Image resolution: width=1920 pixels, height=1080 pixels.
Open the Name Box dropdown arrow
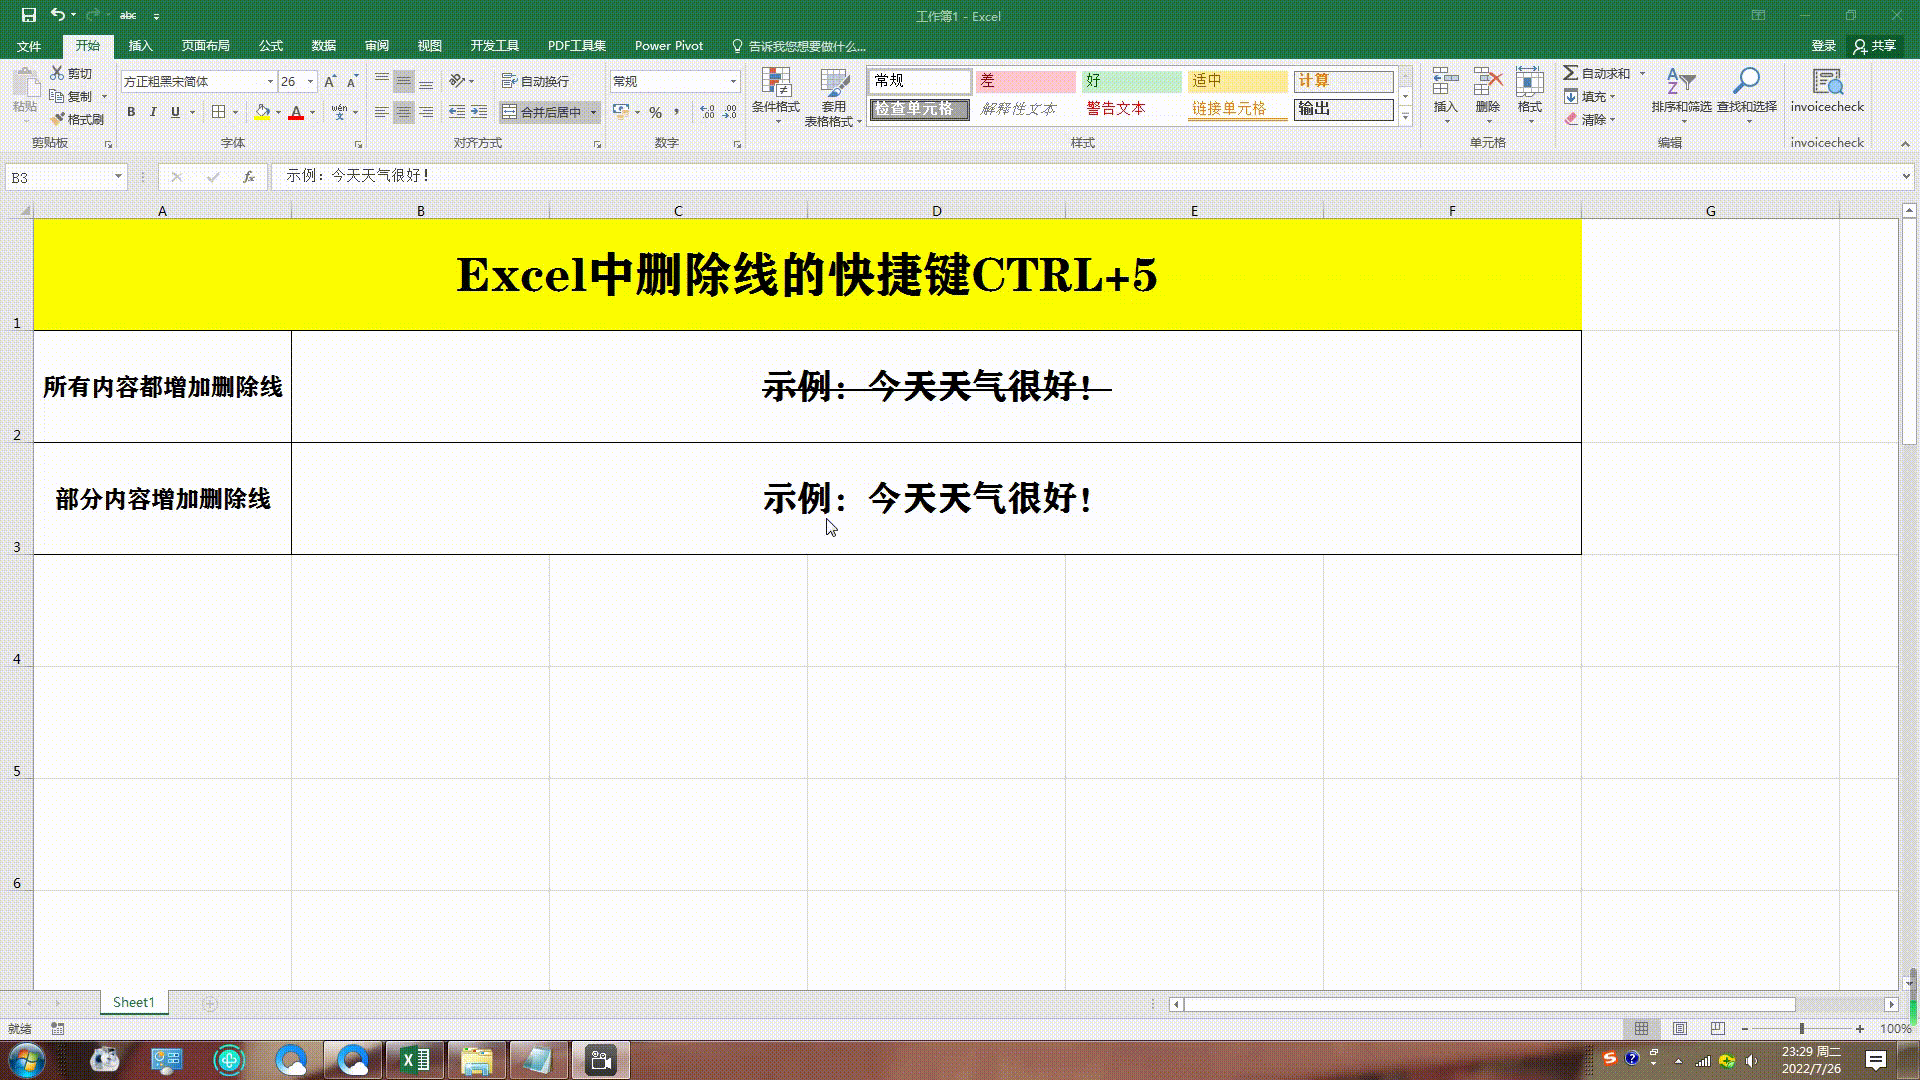118,177
